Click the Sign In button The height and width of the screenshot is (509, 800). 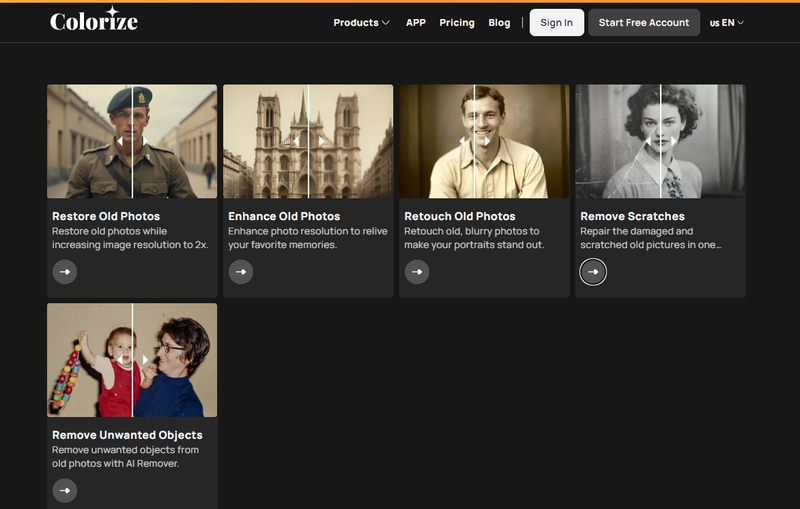(557, 22)
